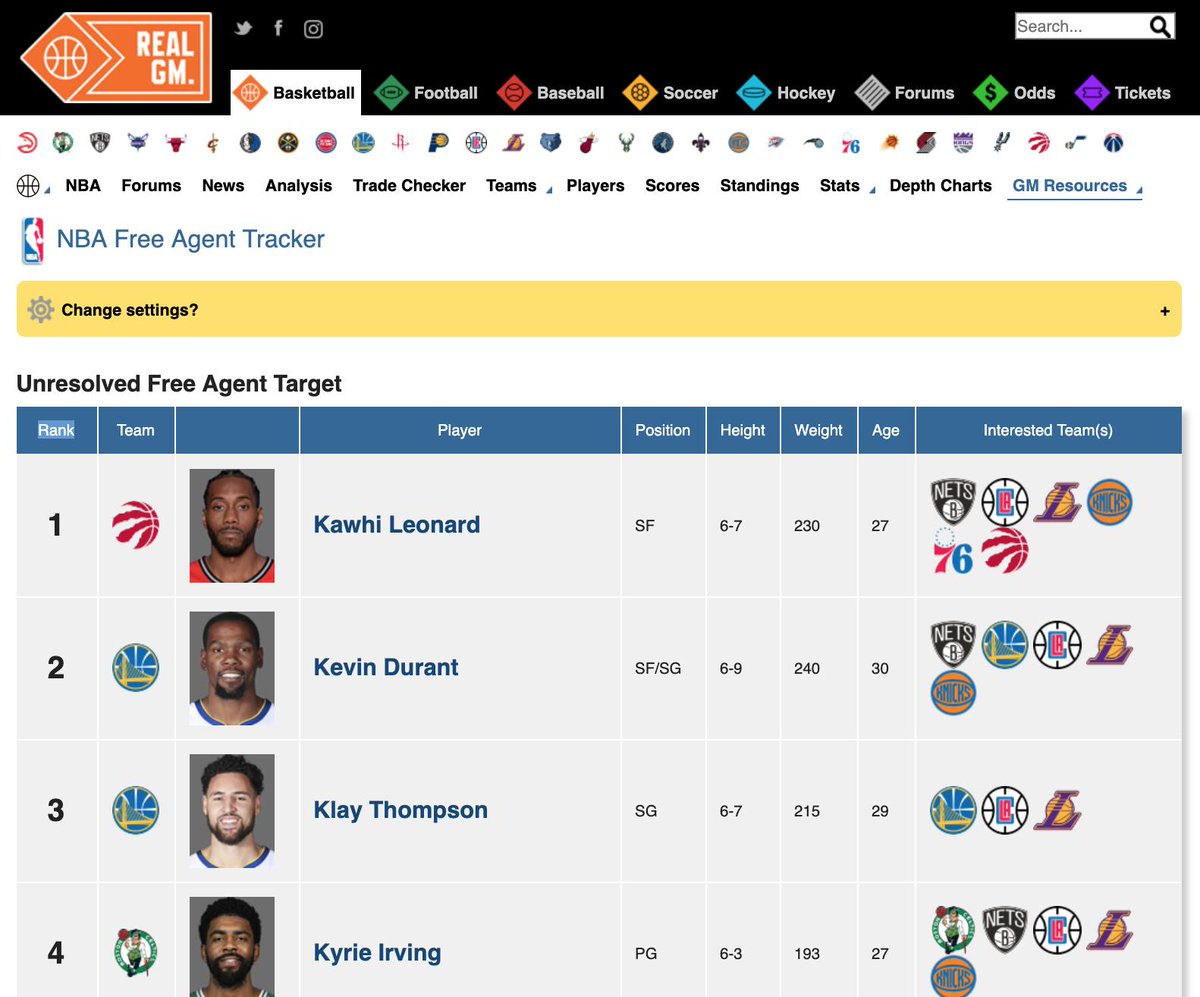Screen dimensions: 1200x997
Task: Open the Players menu item
Action: coord(595,186)
